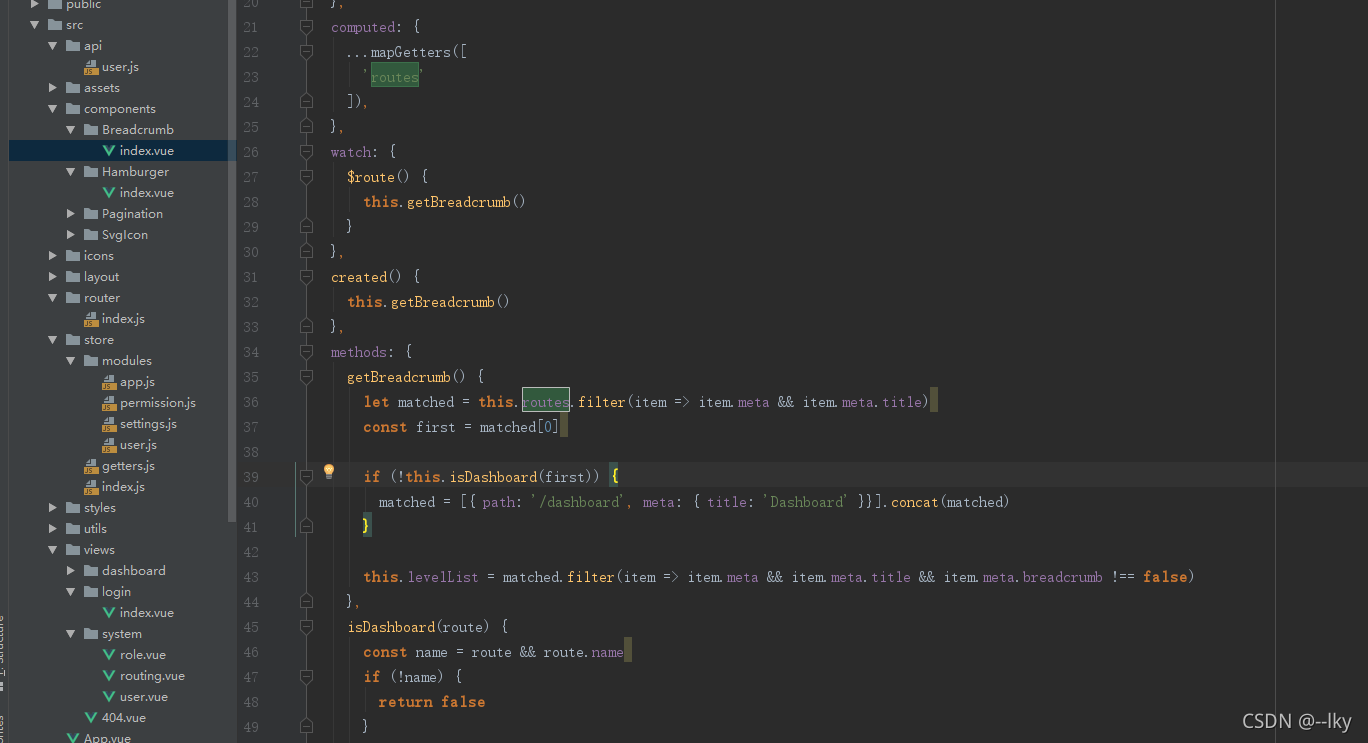Click the 404.vue file icon
Viewport: 1368px width, 743px height.
click(x=91, y=718)
